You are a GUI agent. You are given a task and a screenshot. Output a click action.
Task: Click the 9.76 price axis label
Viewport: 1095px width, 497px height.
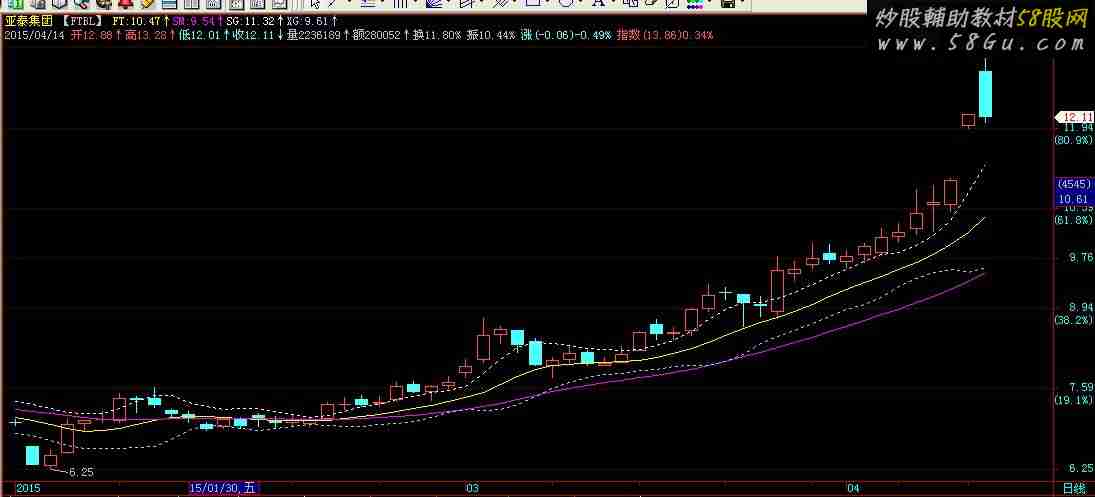click(x=1080, y=258)
